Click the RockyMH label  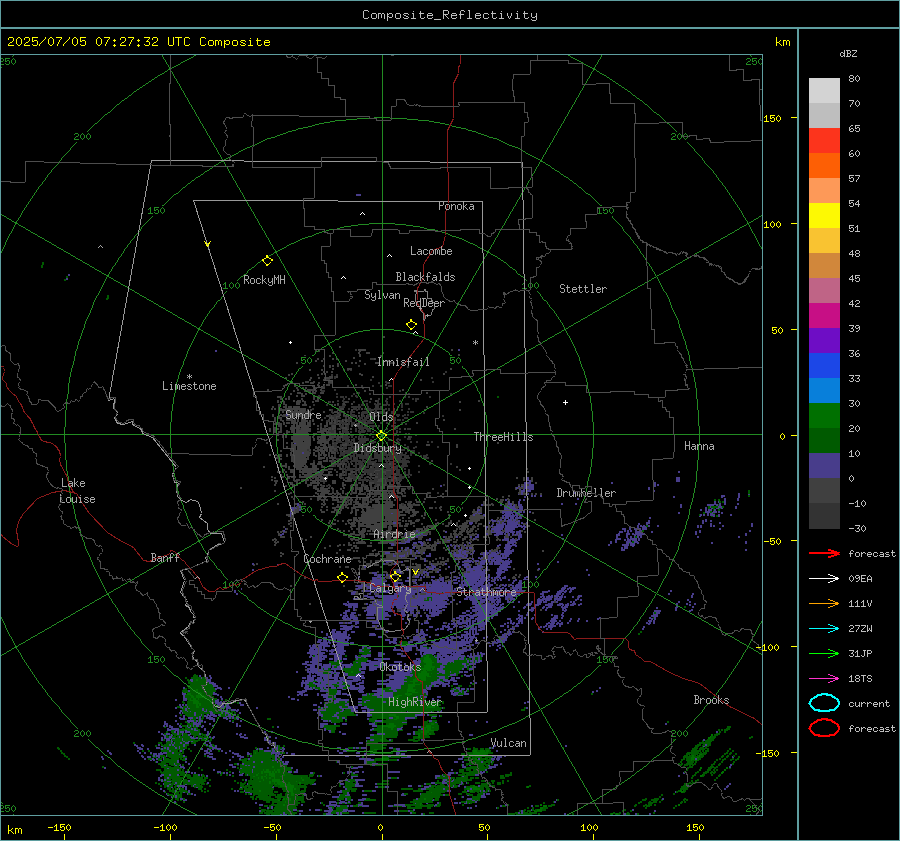pyautogui.click(x=264, y=280)
